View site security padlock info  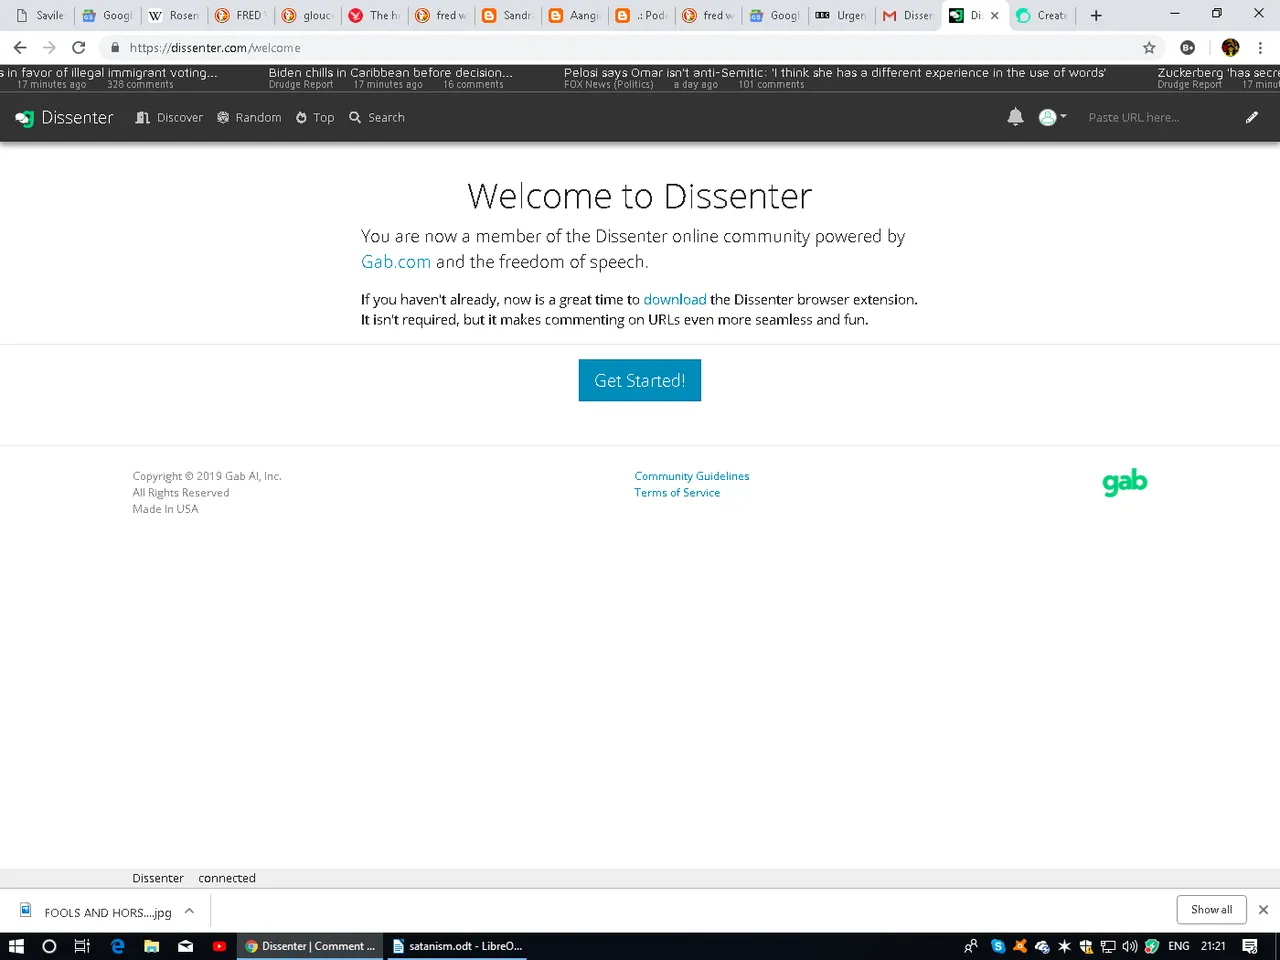pyautogui.click(x=115, y=47)
